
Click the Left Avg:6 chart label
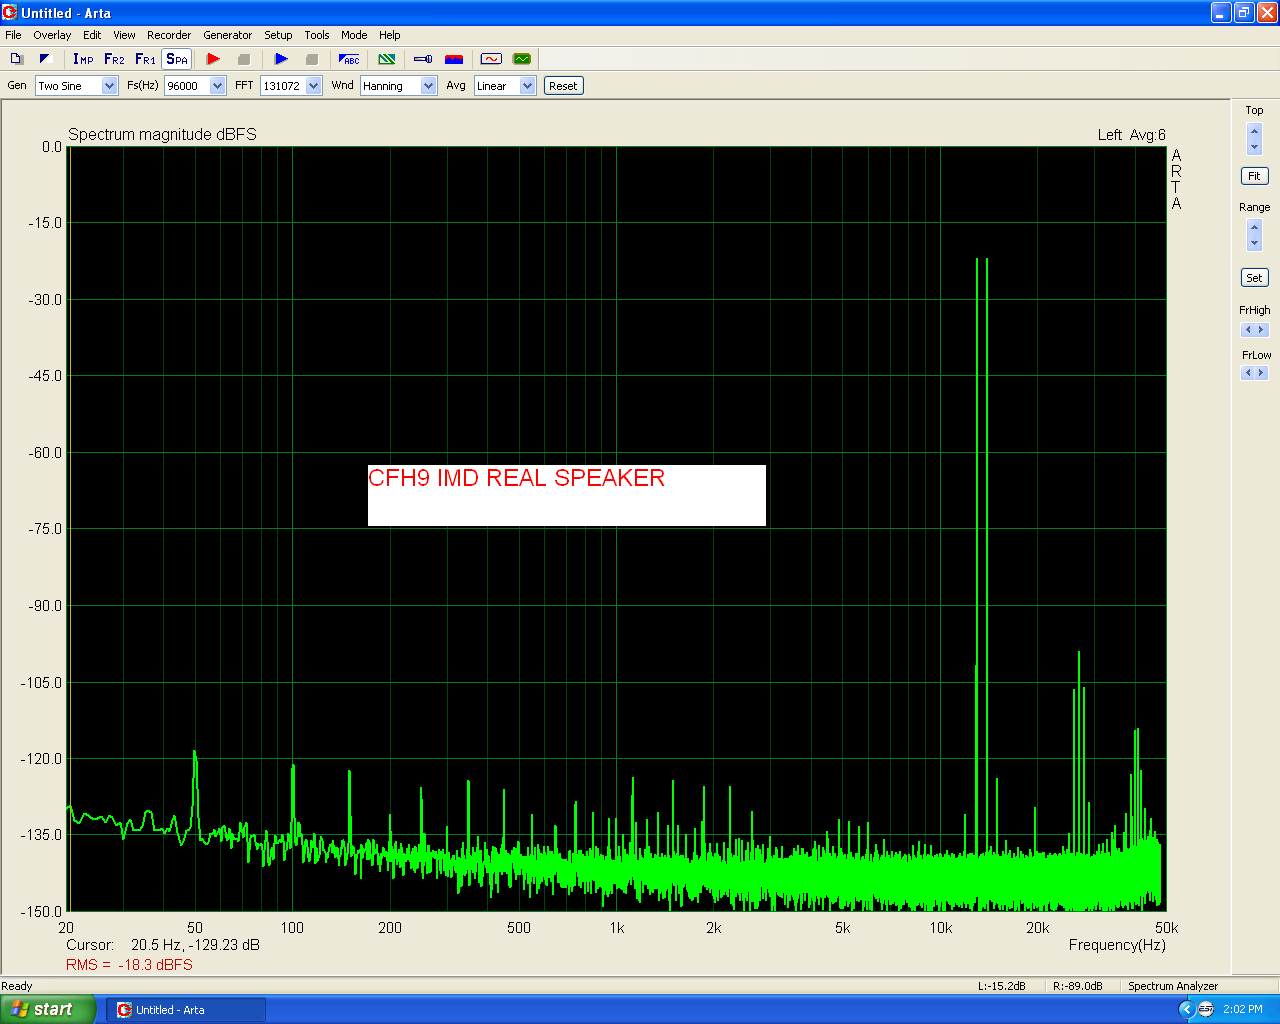(1131, 135)
